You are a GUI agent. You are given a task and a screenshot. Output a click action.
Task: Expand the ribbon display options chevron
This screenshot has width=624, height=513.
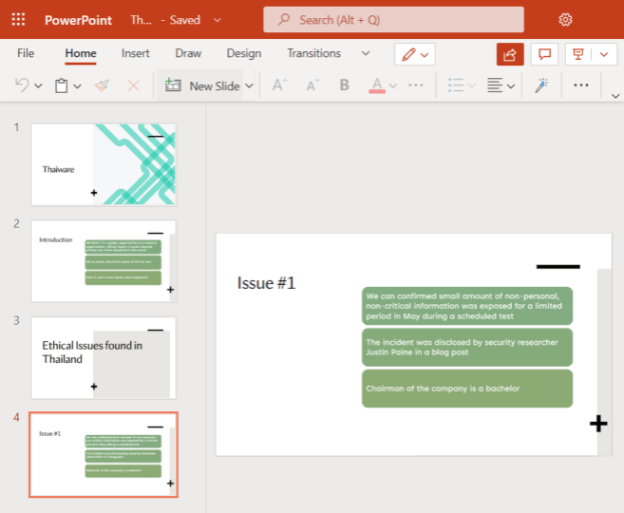coord(615,96)
